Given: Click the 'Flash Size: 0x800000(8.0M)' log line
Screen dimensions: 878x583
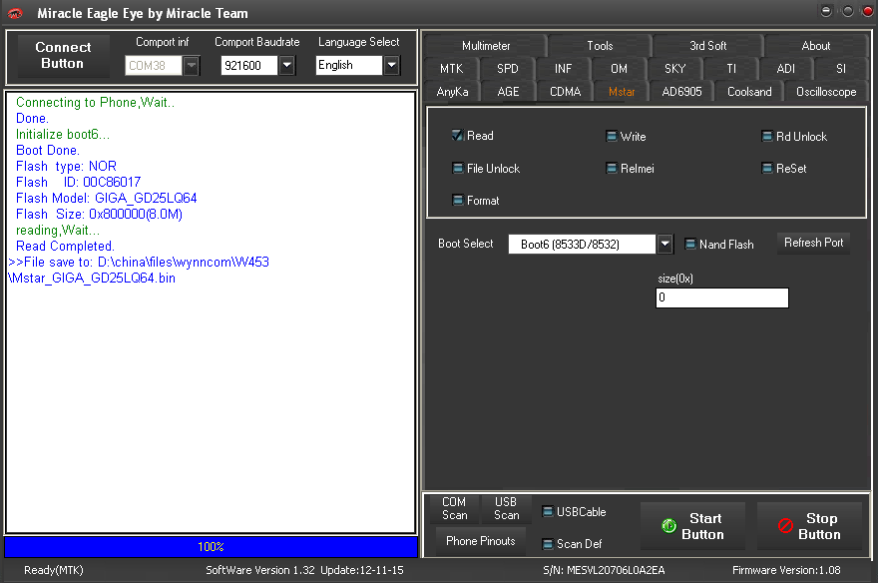Looking at the screenshot, I should (99, 214).
